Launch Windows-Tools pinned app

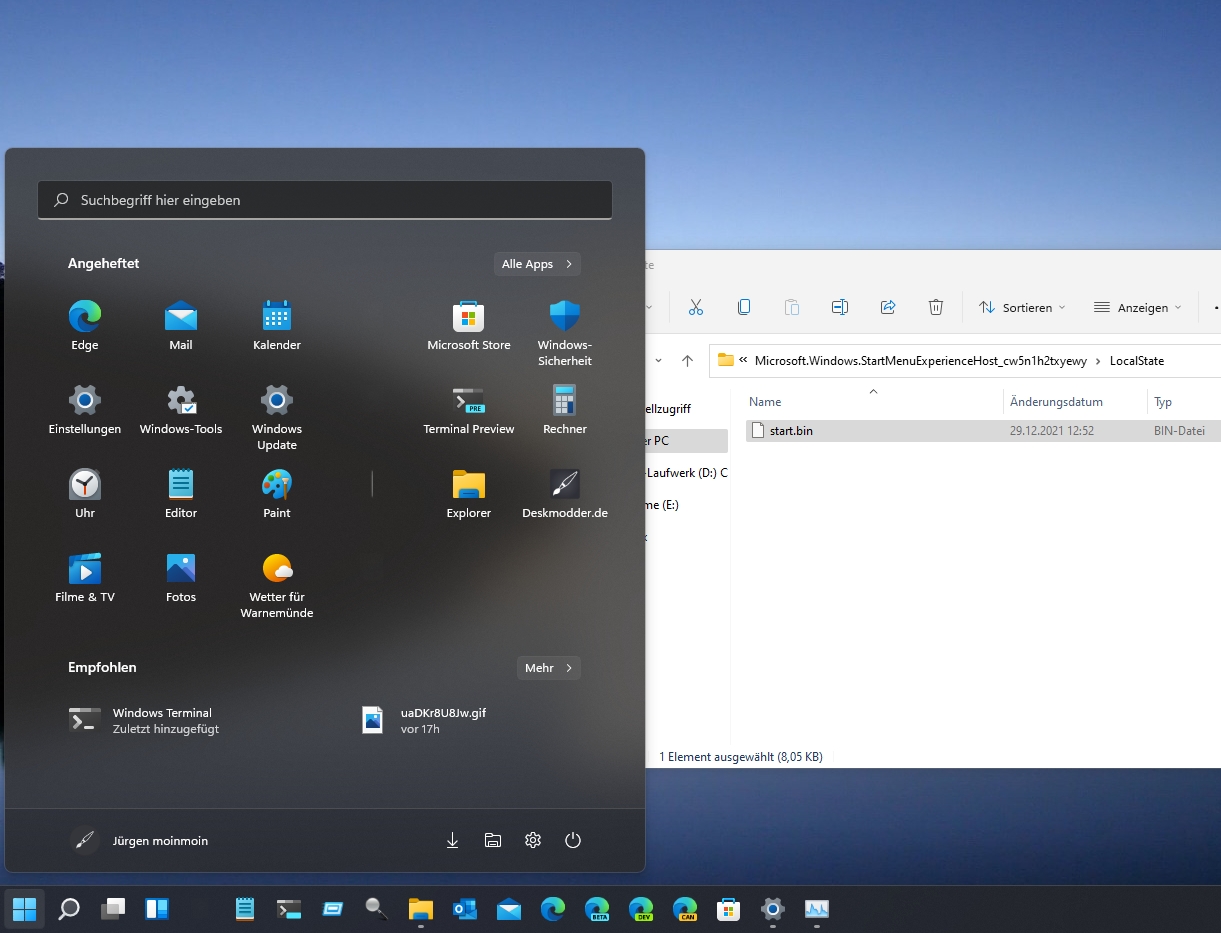tap(181, 410)
